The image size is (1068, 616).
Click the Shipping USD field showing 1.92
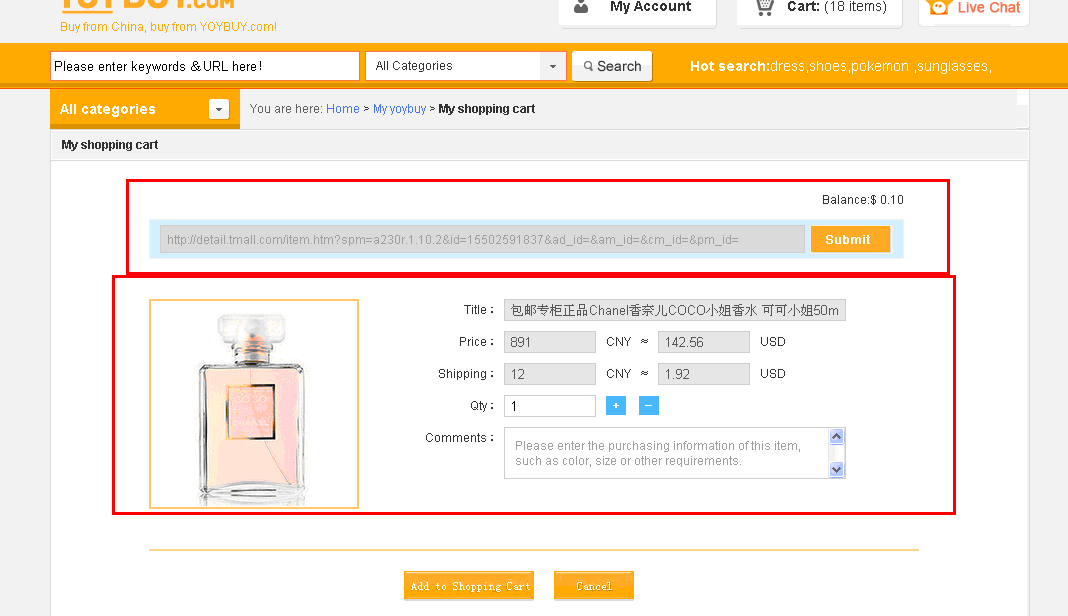pyautogui.click(x=704, y=374)
